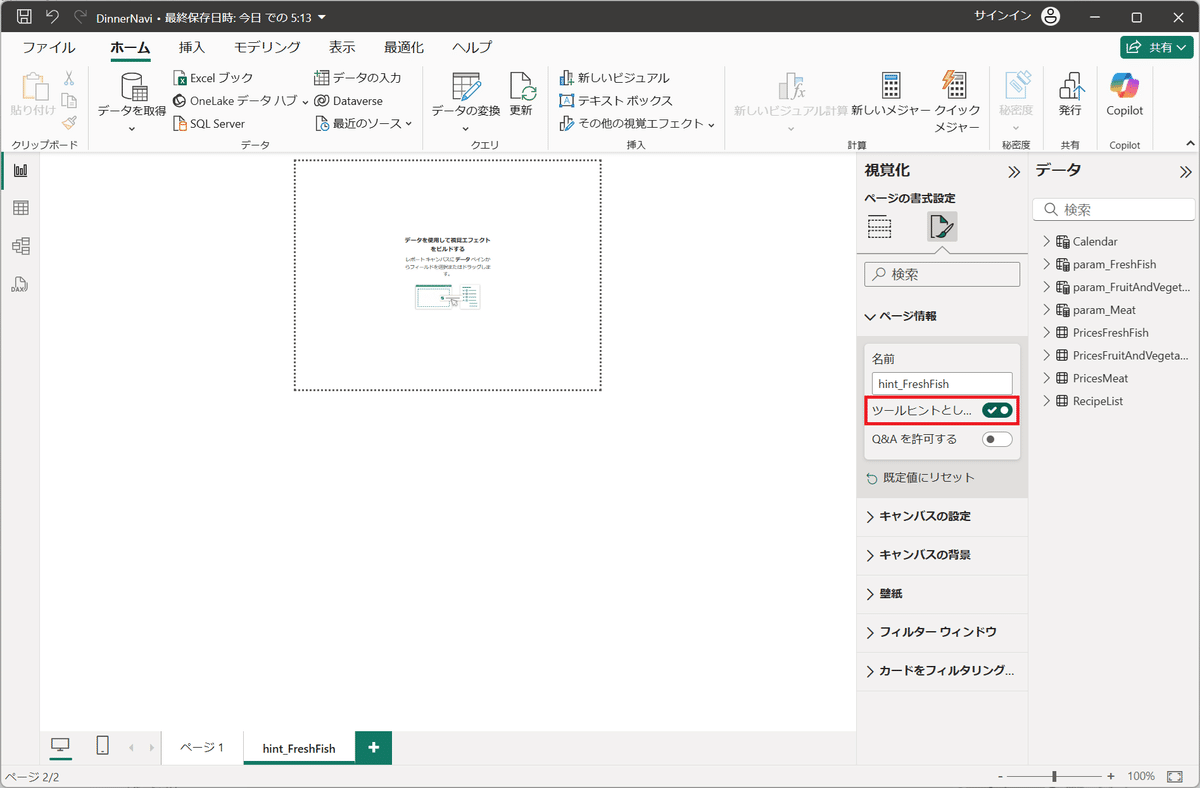
Task: Select build visual icon in 視覚化 pane
Action: coord(879,227)
